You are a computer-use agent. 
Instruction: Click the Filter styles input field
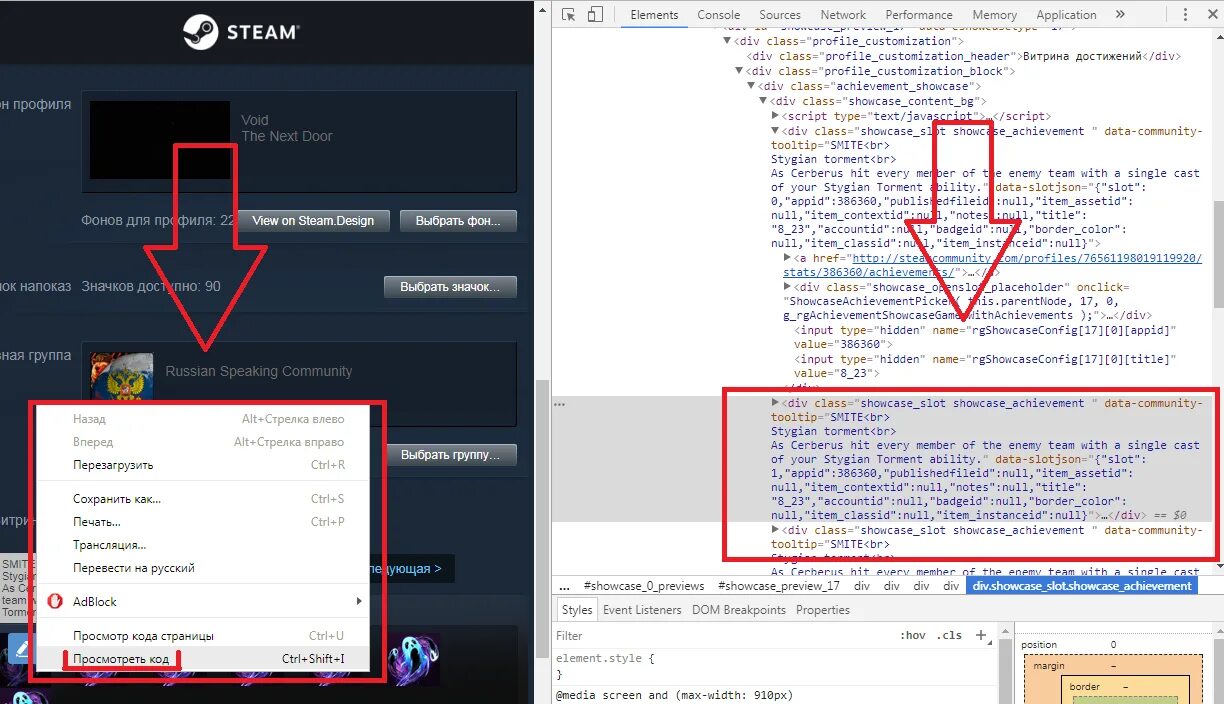[720, 635]
